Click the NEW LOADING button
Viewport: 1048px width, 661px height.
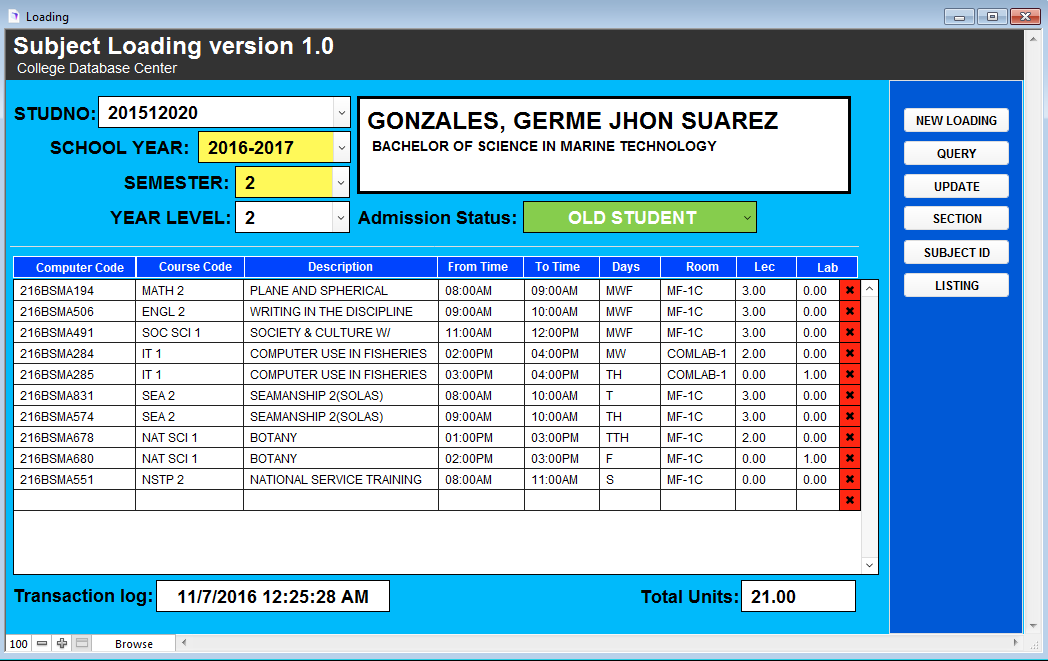[956, 120]
